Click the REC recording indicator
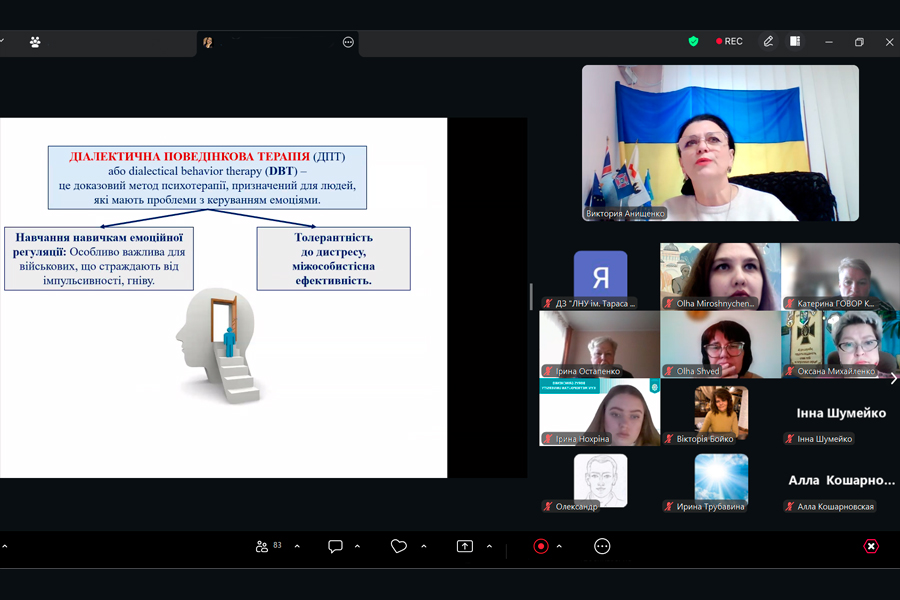The width and height of the screenshot is (900, 600). point(729,41)
